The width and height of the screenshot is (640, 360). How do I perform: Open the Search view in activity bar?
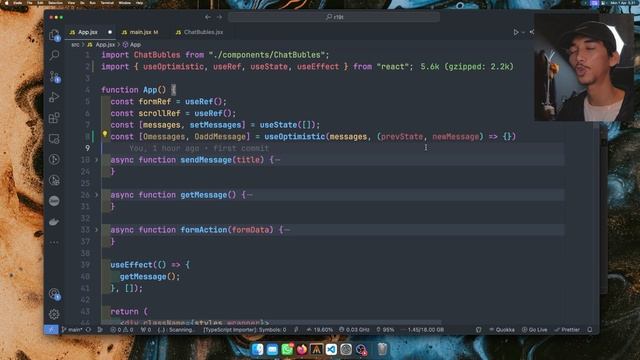pos(54,55)
